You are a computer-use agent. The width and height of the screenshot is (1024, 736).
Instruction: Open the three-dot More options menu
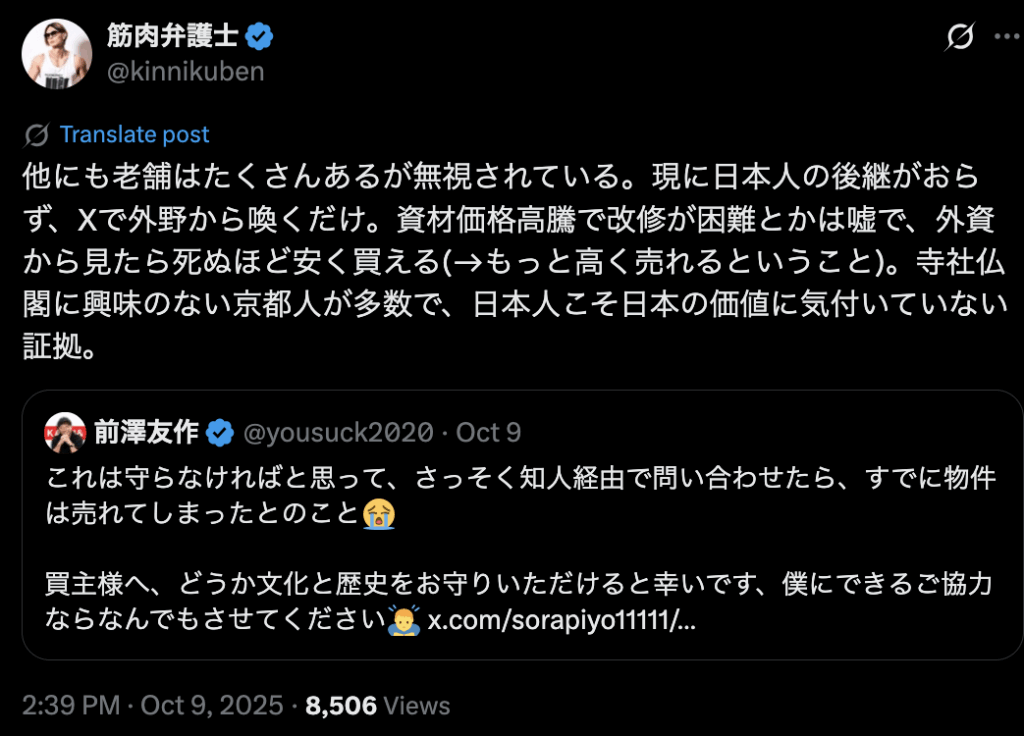pos(1004,37)
